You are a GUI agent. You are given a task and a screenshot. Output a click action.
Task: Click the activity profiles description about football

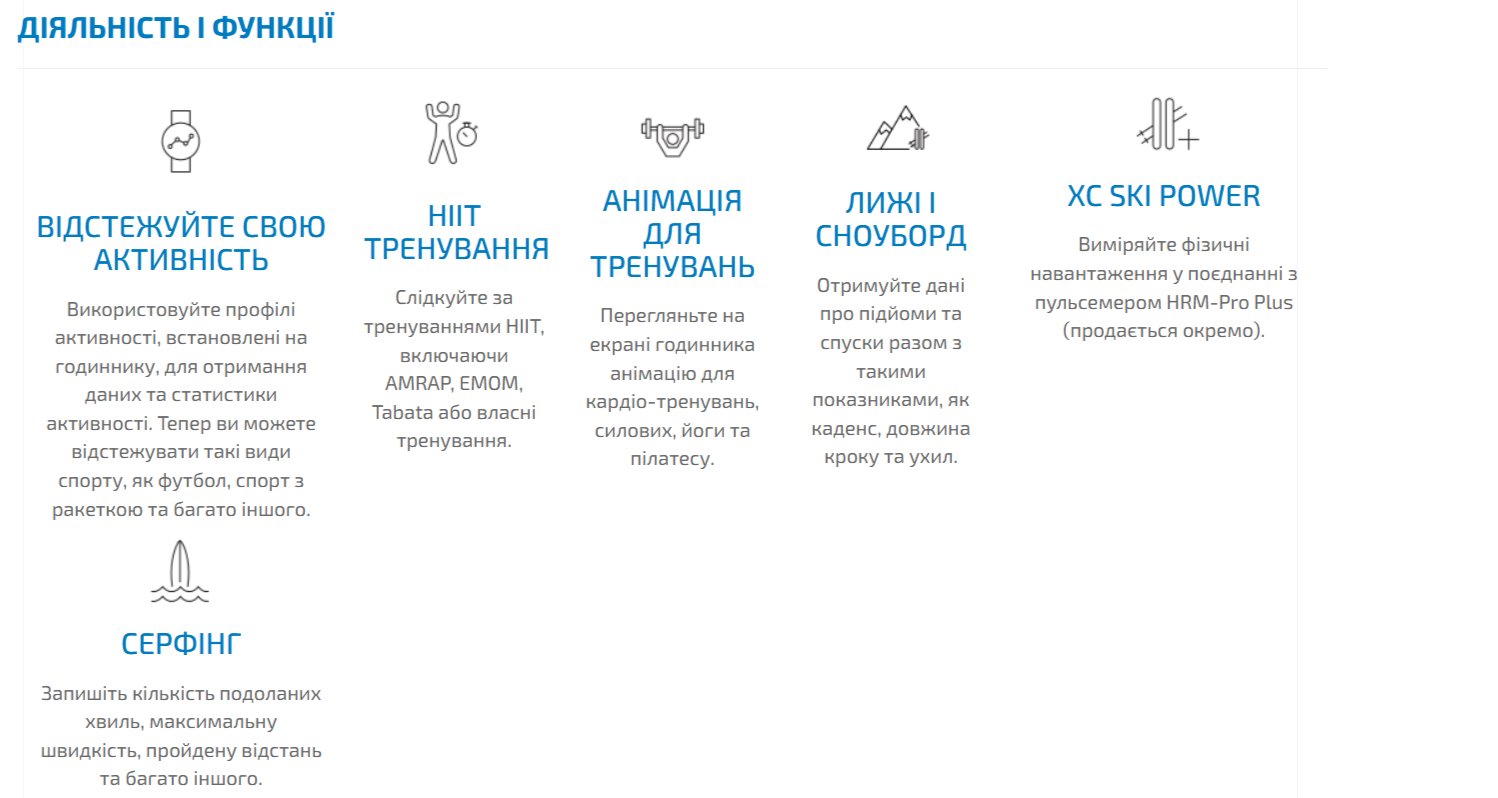coord(181,409)
